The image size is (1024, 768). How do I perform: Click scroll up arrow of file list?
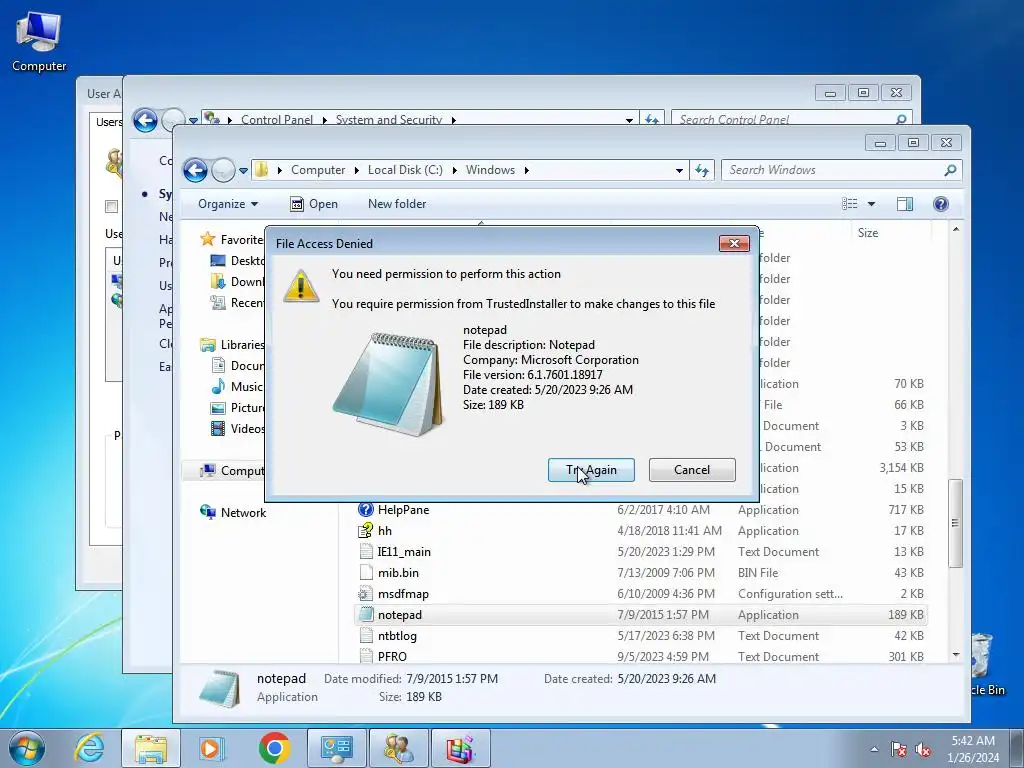tap(956, 230)
